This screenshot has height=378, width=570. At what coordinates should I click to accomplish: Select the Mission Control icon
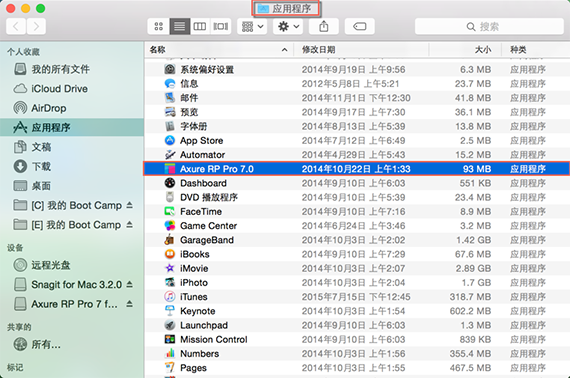pos(170,339)
